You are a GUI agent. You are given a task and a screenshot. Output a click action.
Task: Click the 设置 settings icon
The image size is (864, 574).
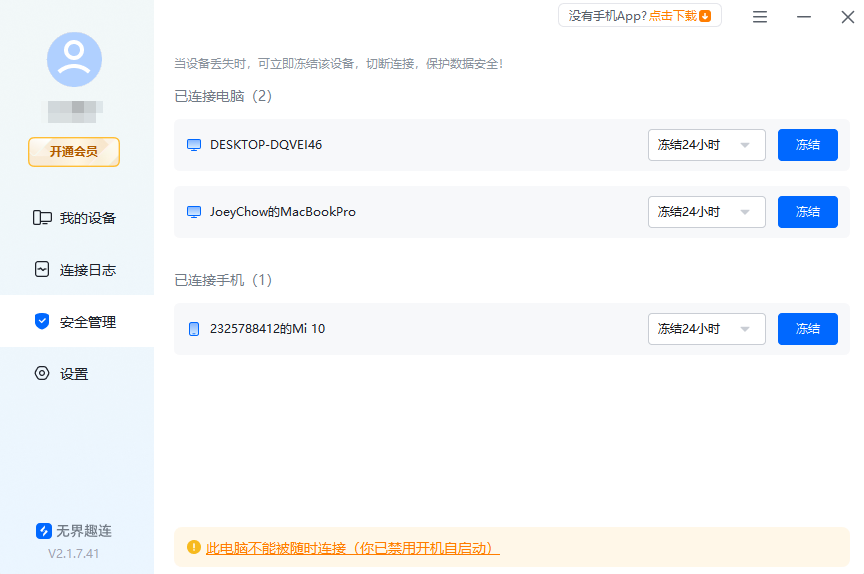42,374
